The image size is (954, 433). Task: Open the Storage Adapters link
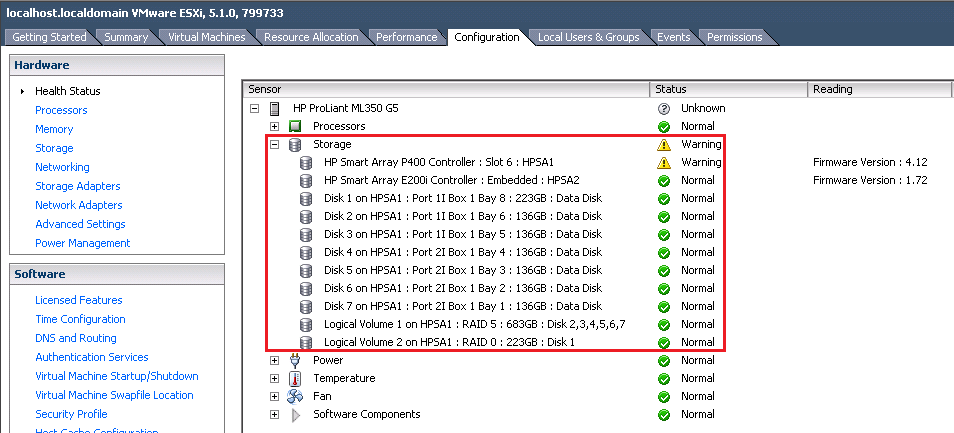[x=77, y=186]
